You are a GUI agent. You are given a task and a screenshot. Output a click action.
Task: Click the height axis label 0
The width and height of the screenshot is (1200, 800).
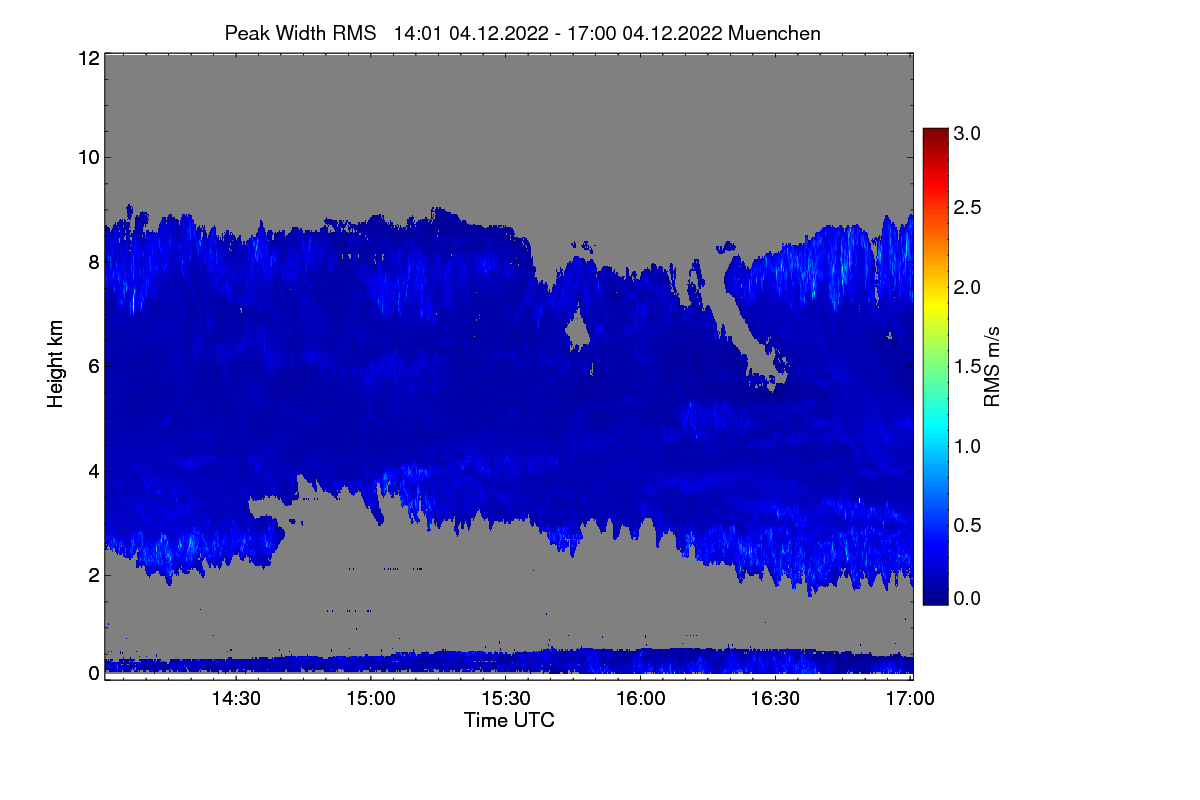tap(93, 673)
